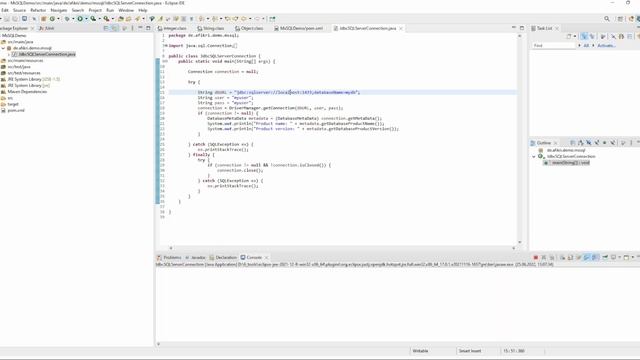Click the Collapse All icon in Package Explorer
Viewport: 640px width, 360px height.
[x=106, y=28]
